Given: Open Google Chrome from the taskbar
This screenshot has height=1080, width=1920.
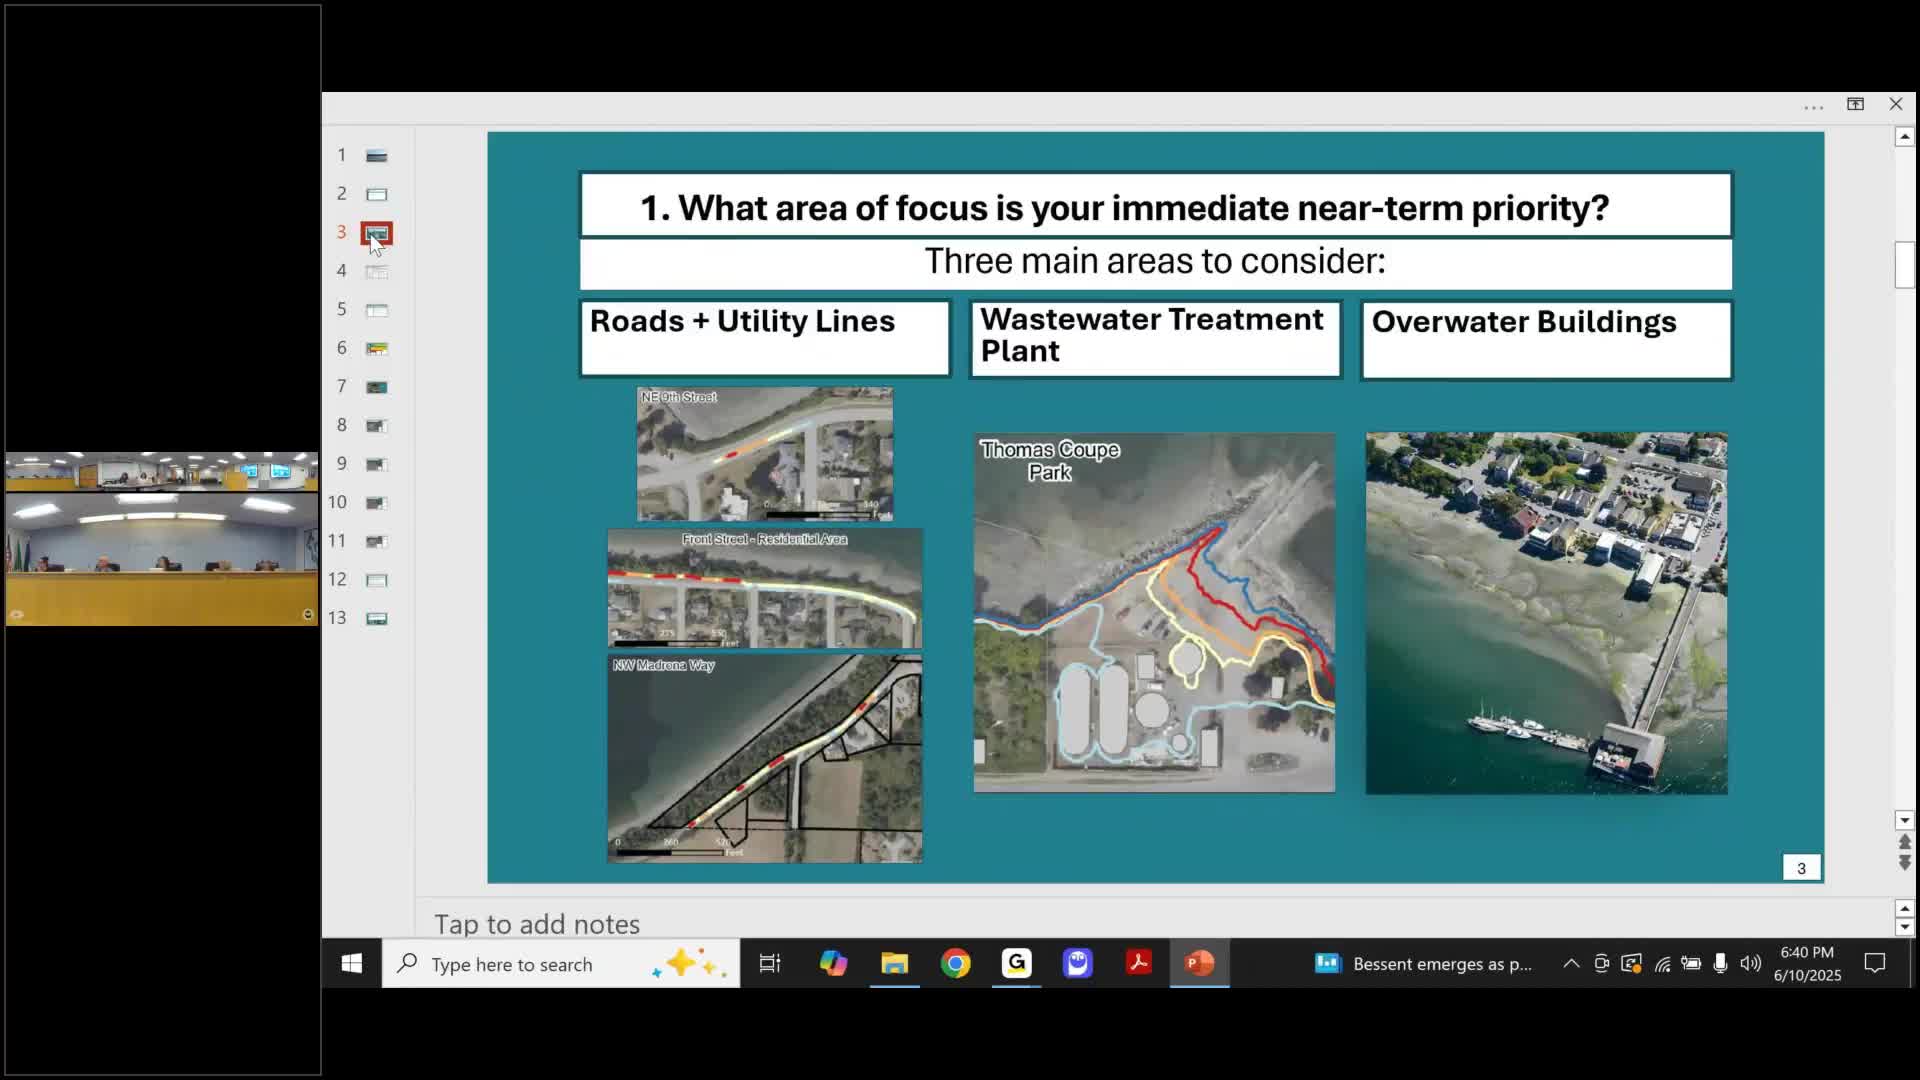Looking at the screenshot, I should (955, 963).
